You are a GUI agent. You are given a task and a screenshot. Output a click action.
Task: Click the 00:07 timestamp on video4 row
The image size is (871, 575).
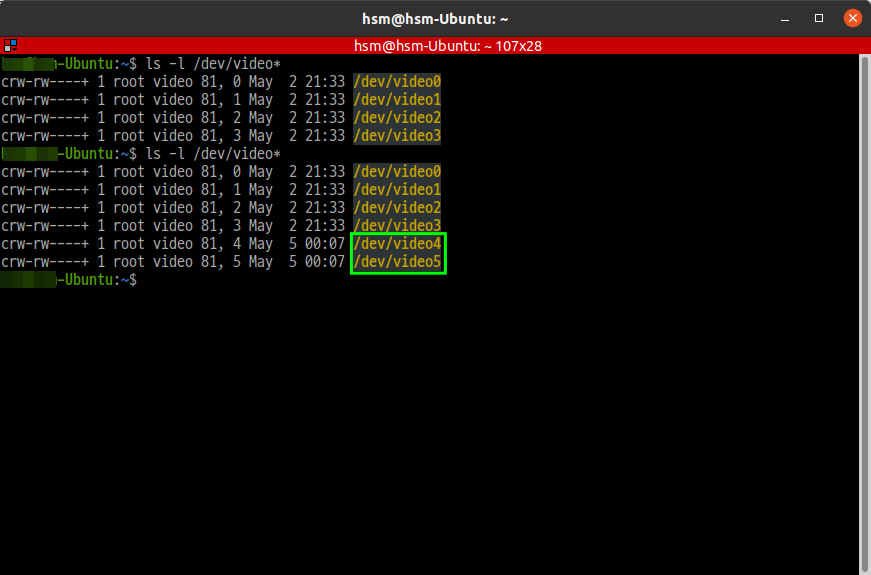[325, 243]
